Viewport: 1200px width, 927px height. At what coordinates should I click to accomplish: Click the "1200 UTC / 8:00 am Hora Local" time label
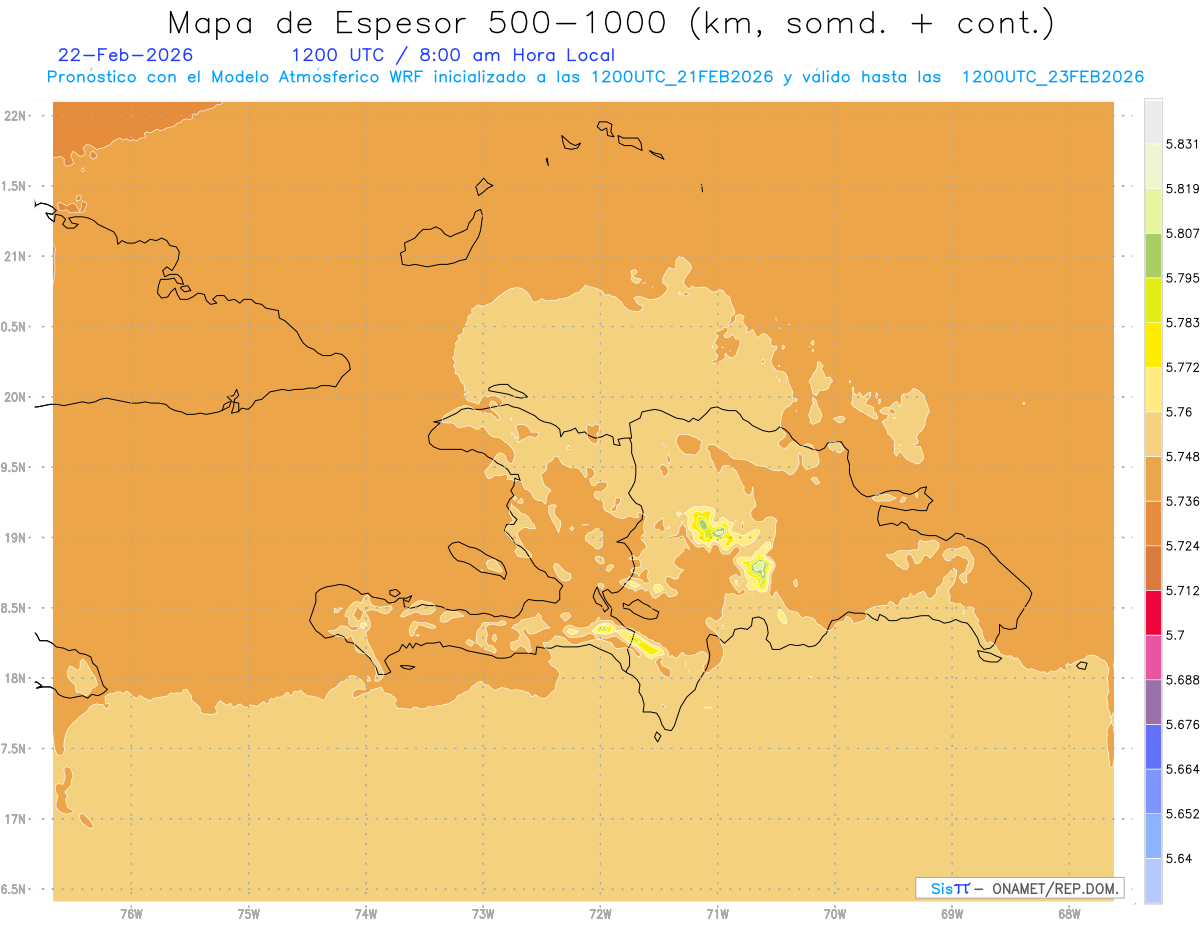point(453,55)
